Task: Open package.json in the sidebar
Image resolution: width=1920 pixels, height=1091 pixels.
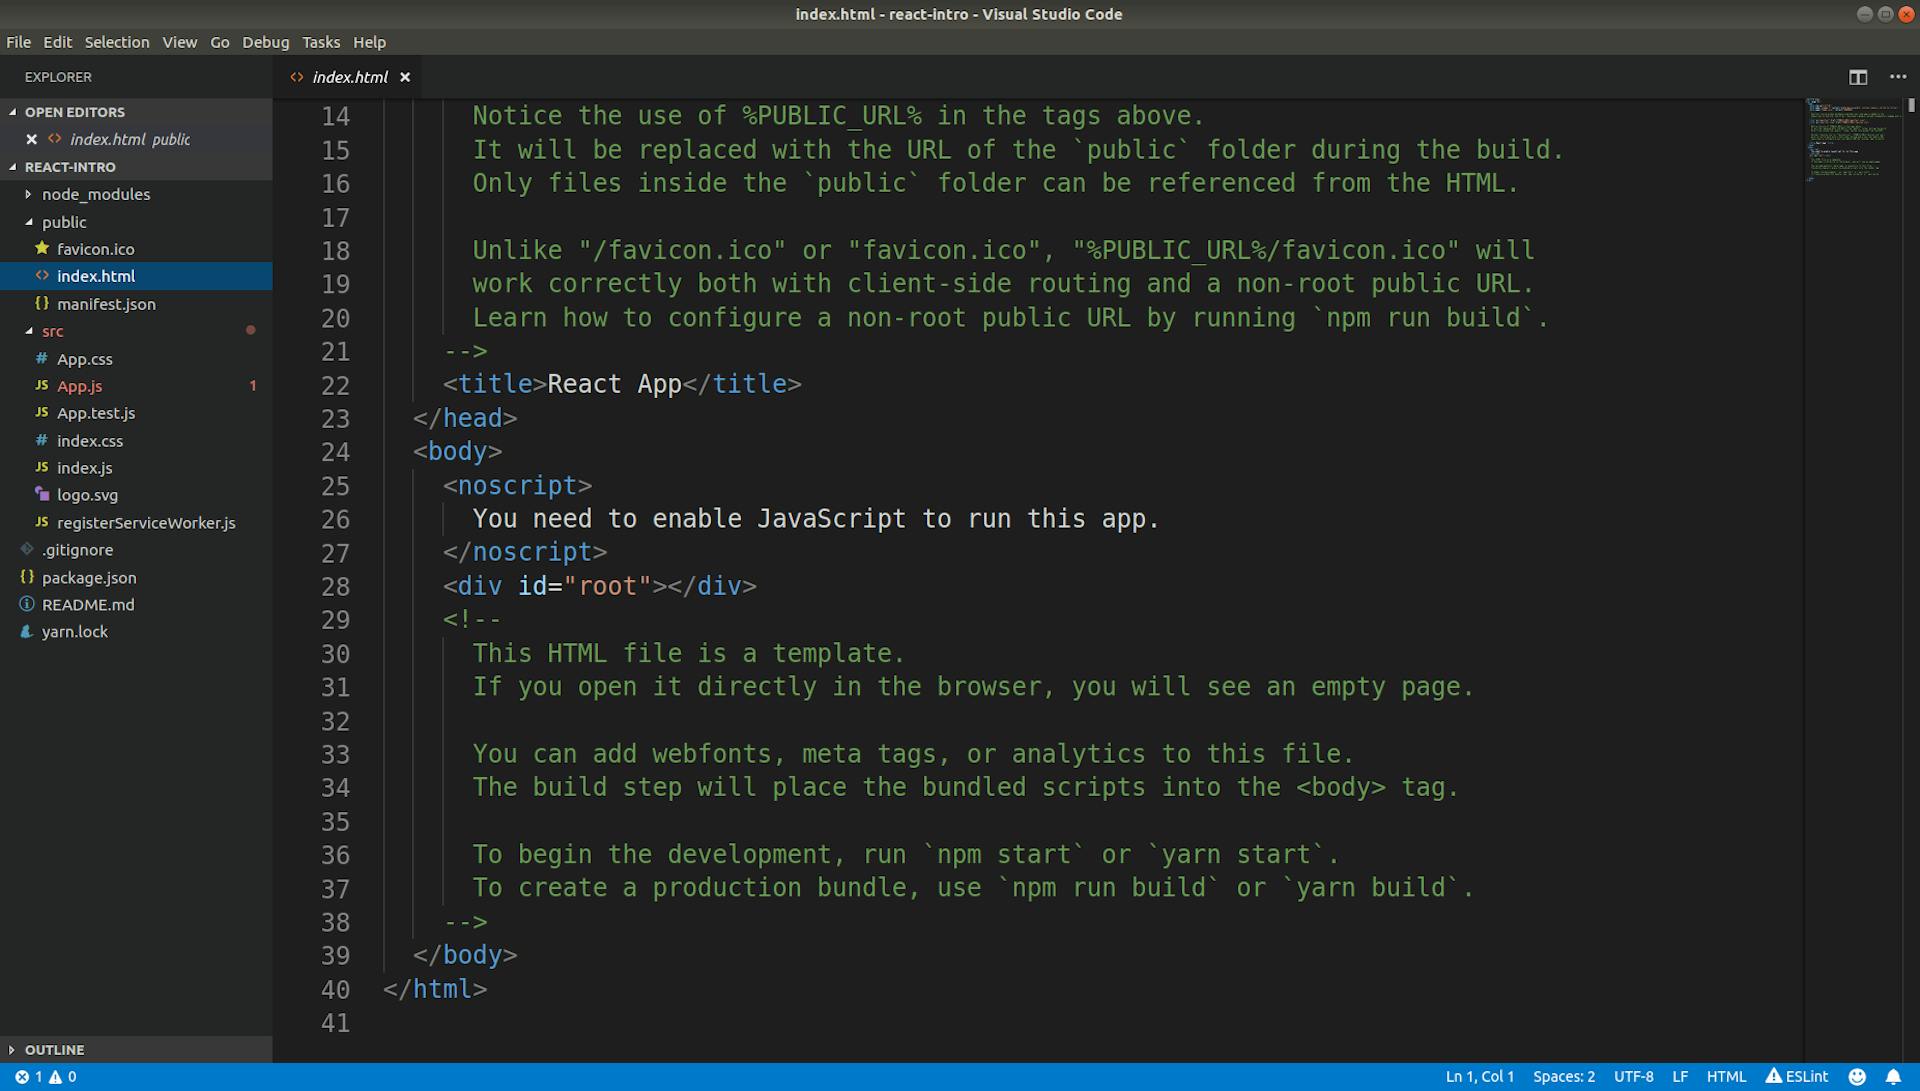Action: [89, 577]
